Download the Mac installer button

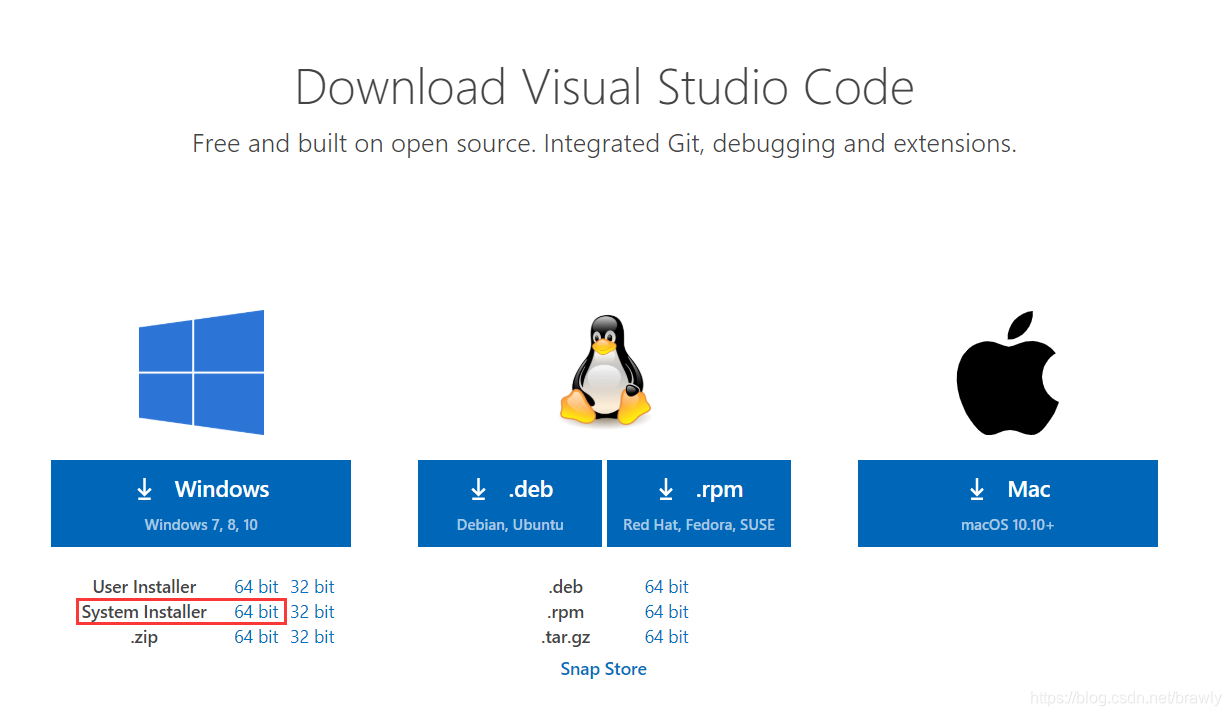[1008, 503]
